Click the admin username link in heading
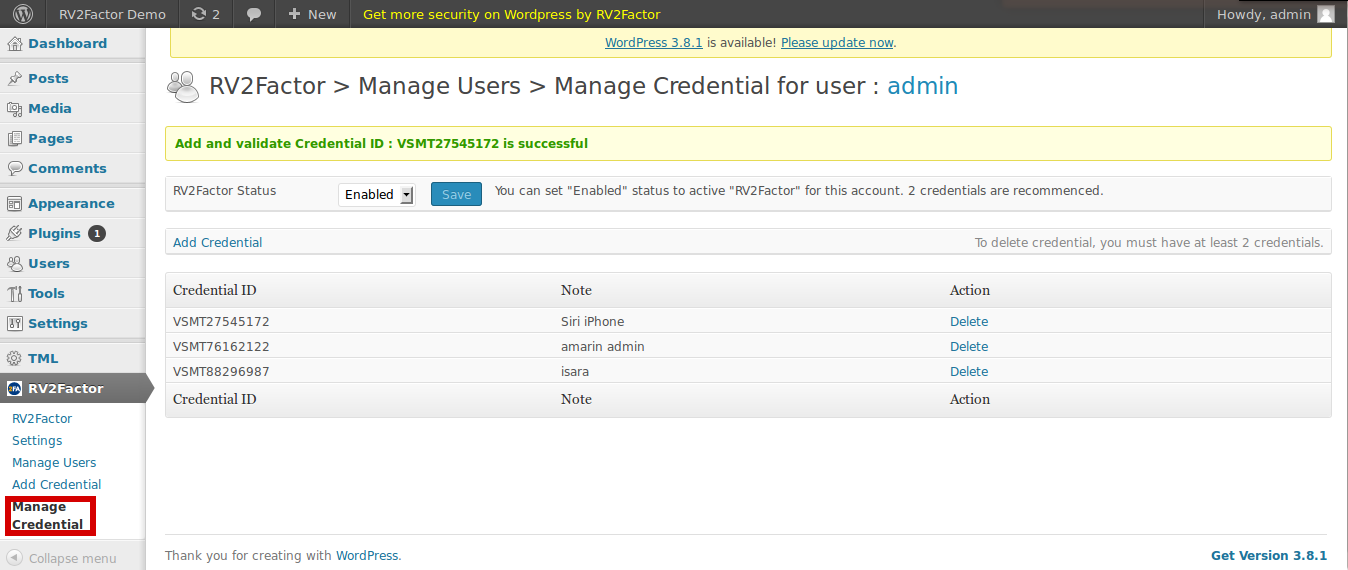This screenshot has height=570, width=1348. pyautogui.click(x=923, y=86)
